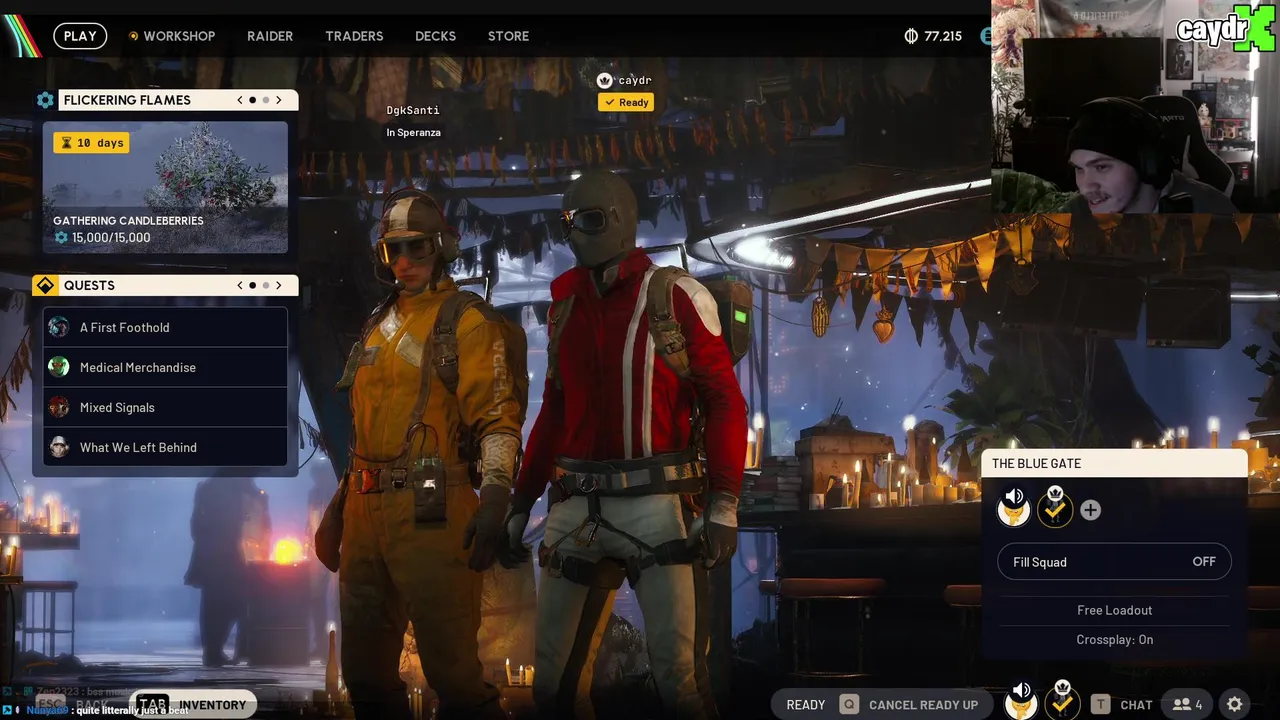Click the Mixed Signals quest avatar
Screen dimensions: 1280x720
click(x=59, y=407)
